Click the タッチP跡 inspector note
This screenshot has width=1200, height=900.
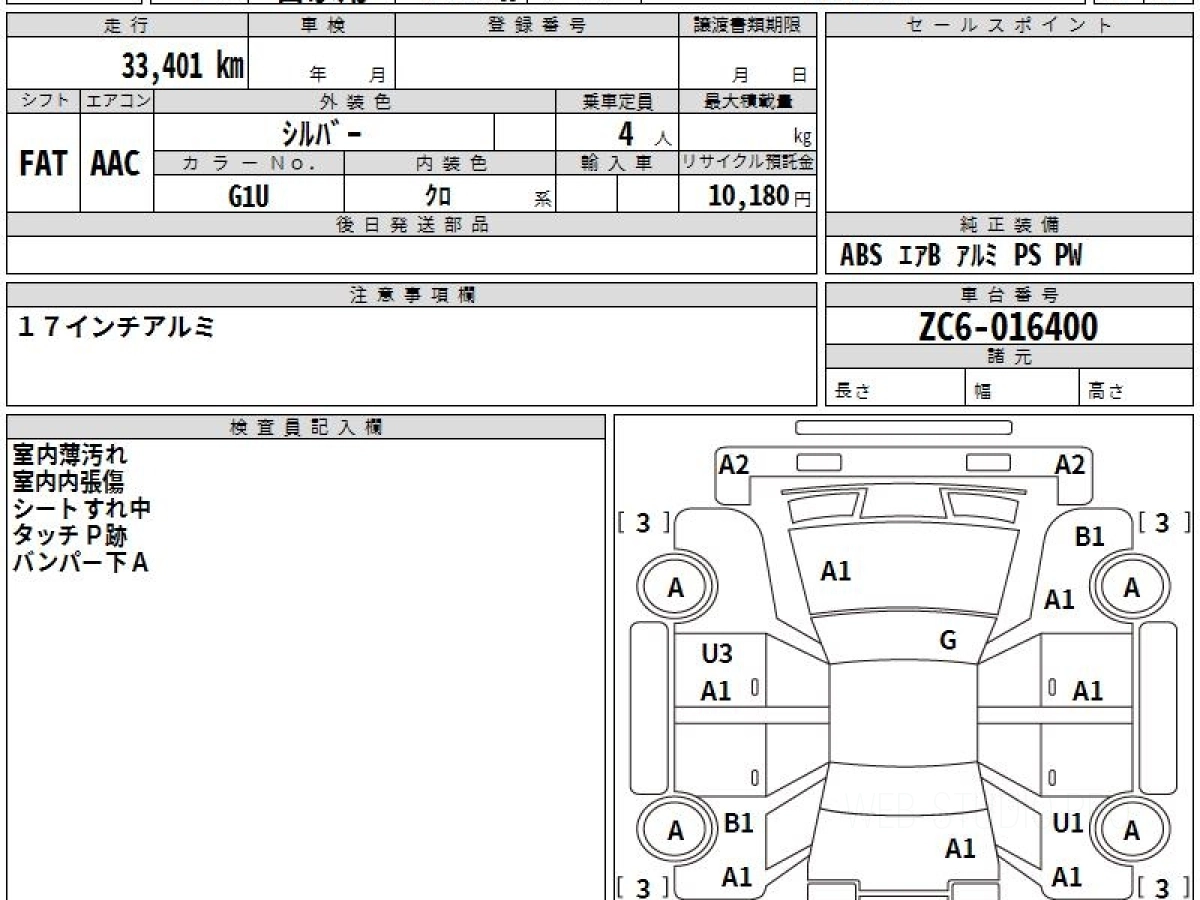70,536
